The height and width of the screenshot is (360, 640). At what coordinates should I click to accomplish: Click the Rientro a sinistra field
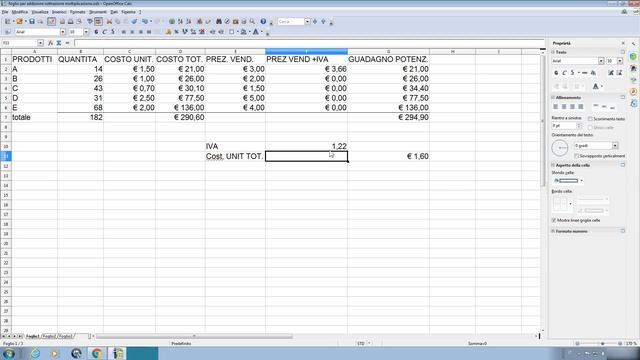coord(564,126)
